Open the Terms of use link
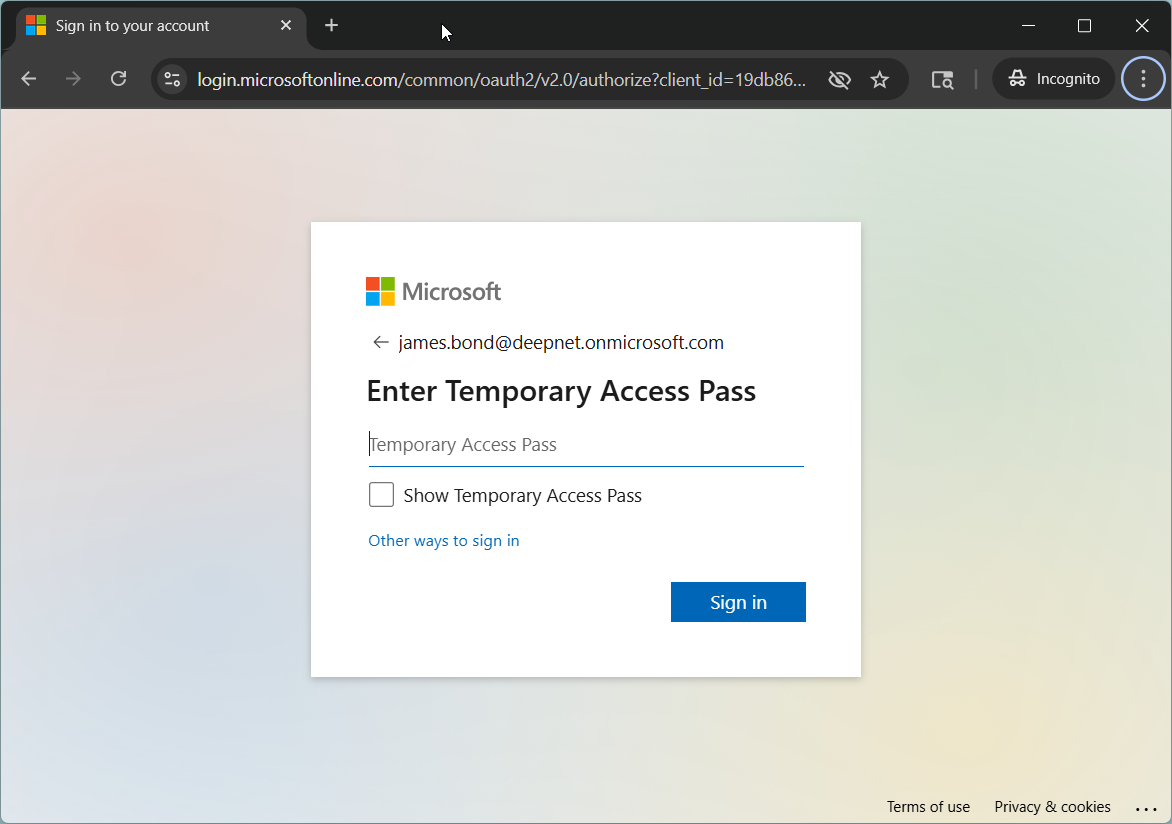The height and width of the screenshot is (824, 1172). 928,807
